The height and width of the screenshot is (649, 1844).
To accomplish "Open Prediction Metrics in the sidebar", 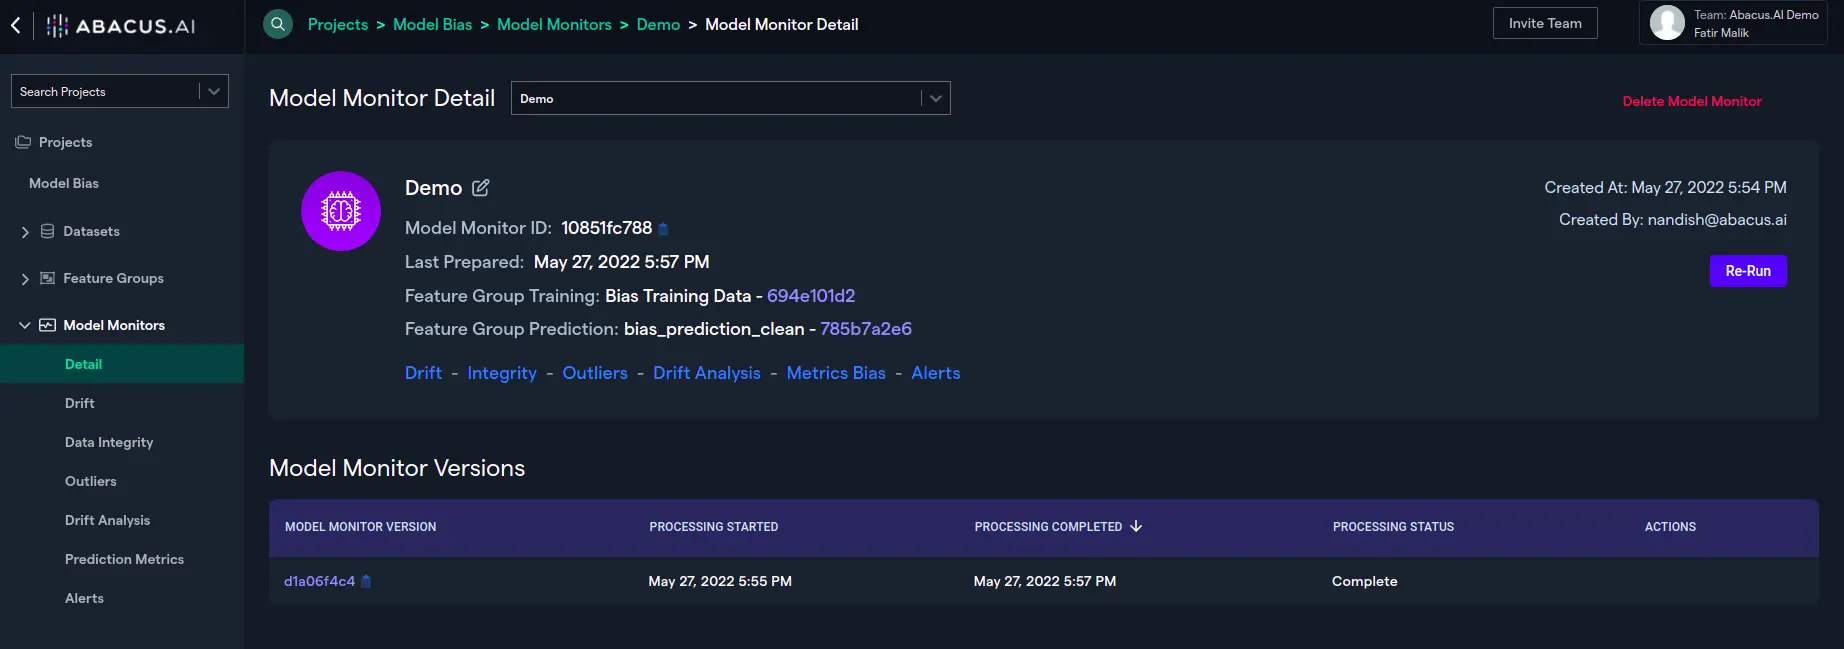I will click(x=124, y=559).
